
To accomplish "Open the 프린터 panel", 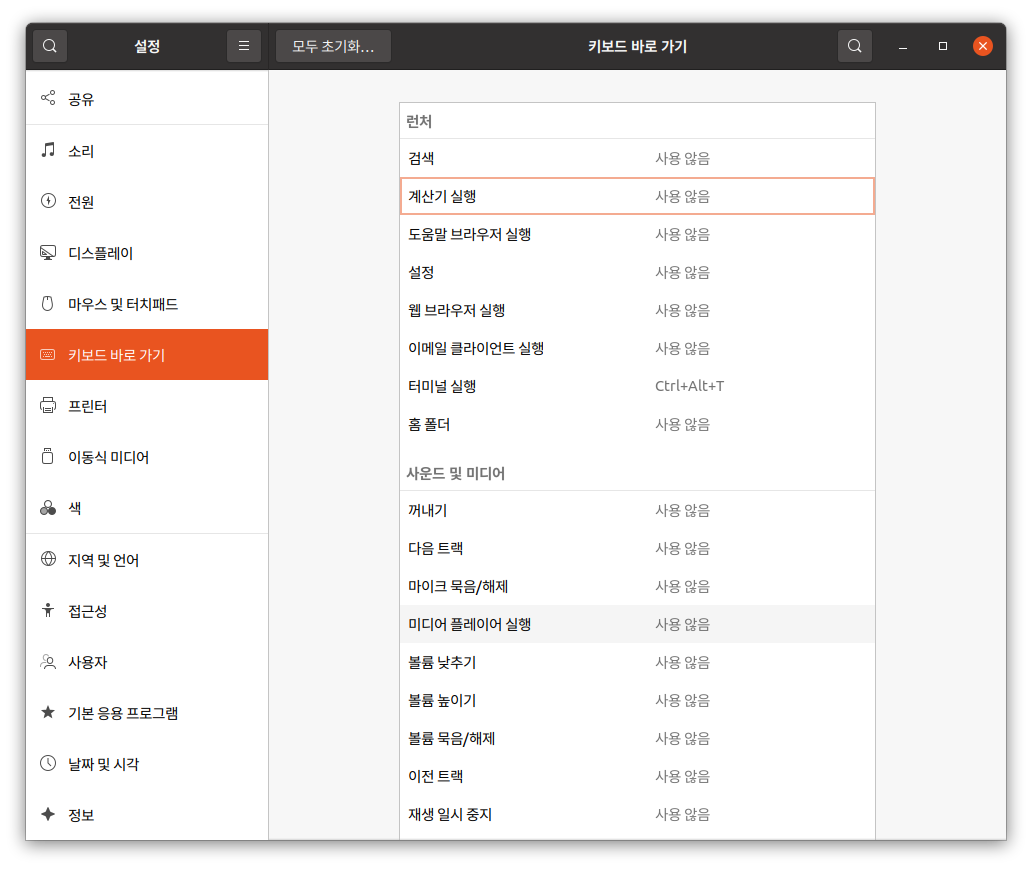I will click(147, 406).
